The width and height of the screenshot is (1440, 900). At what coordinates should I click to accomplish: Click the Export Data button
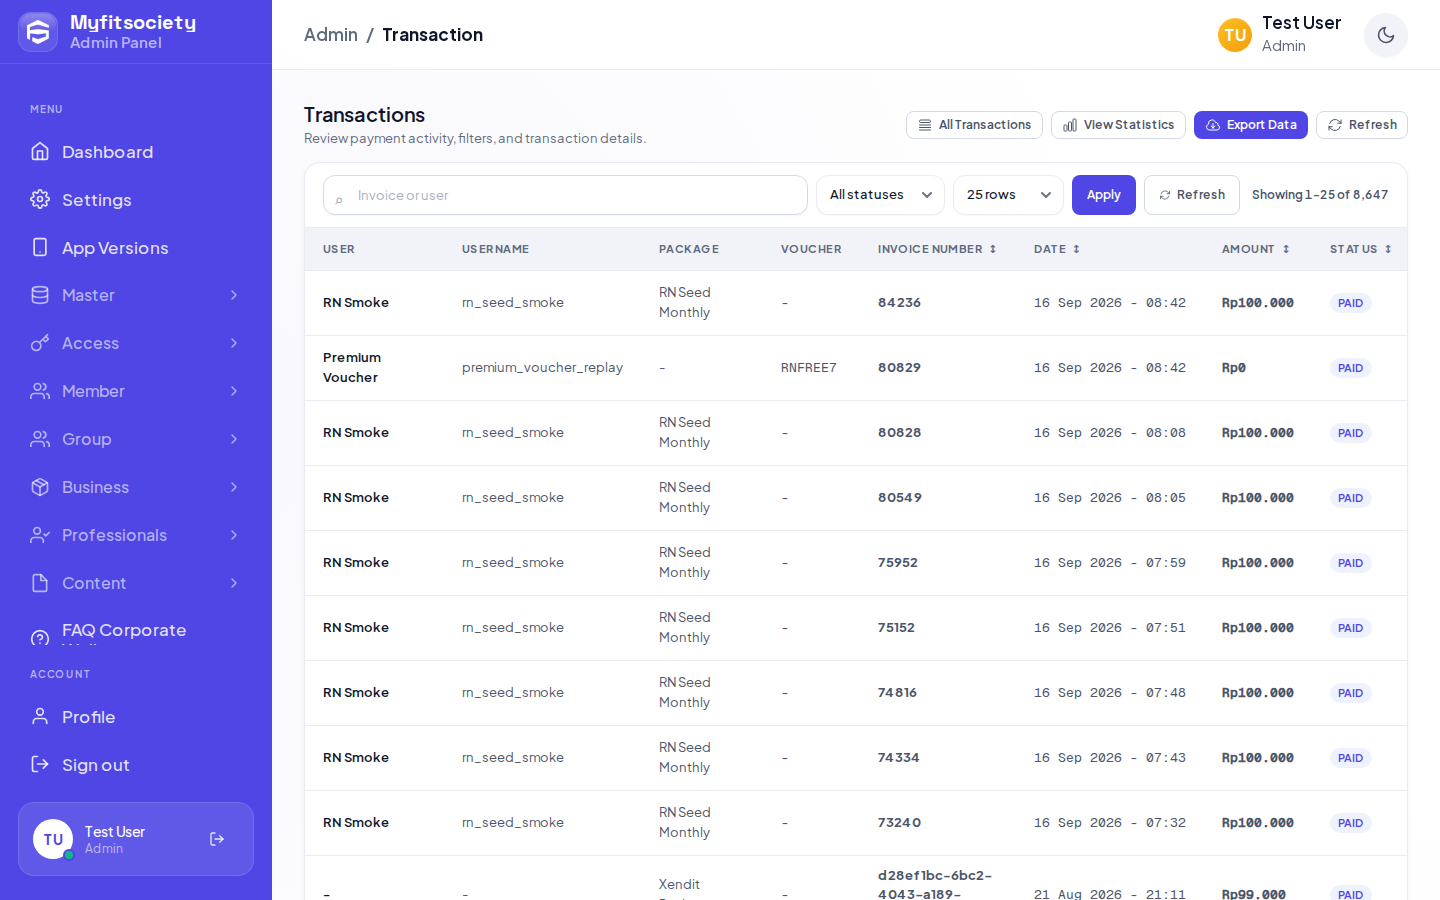coord(1251,125)
